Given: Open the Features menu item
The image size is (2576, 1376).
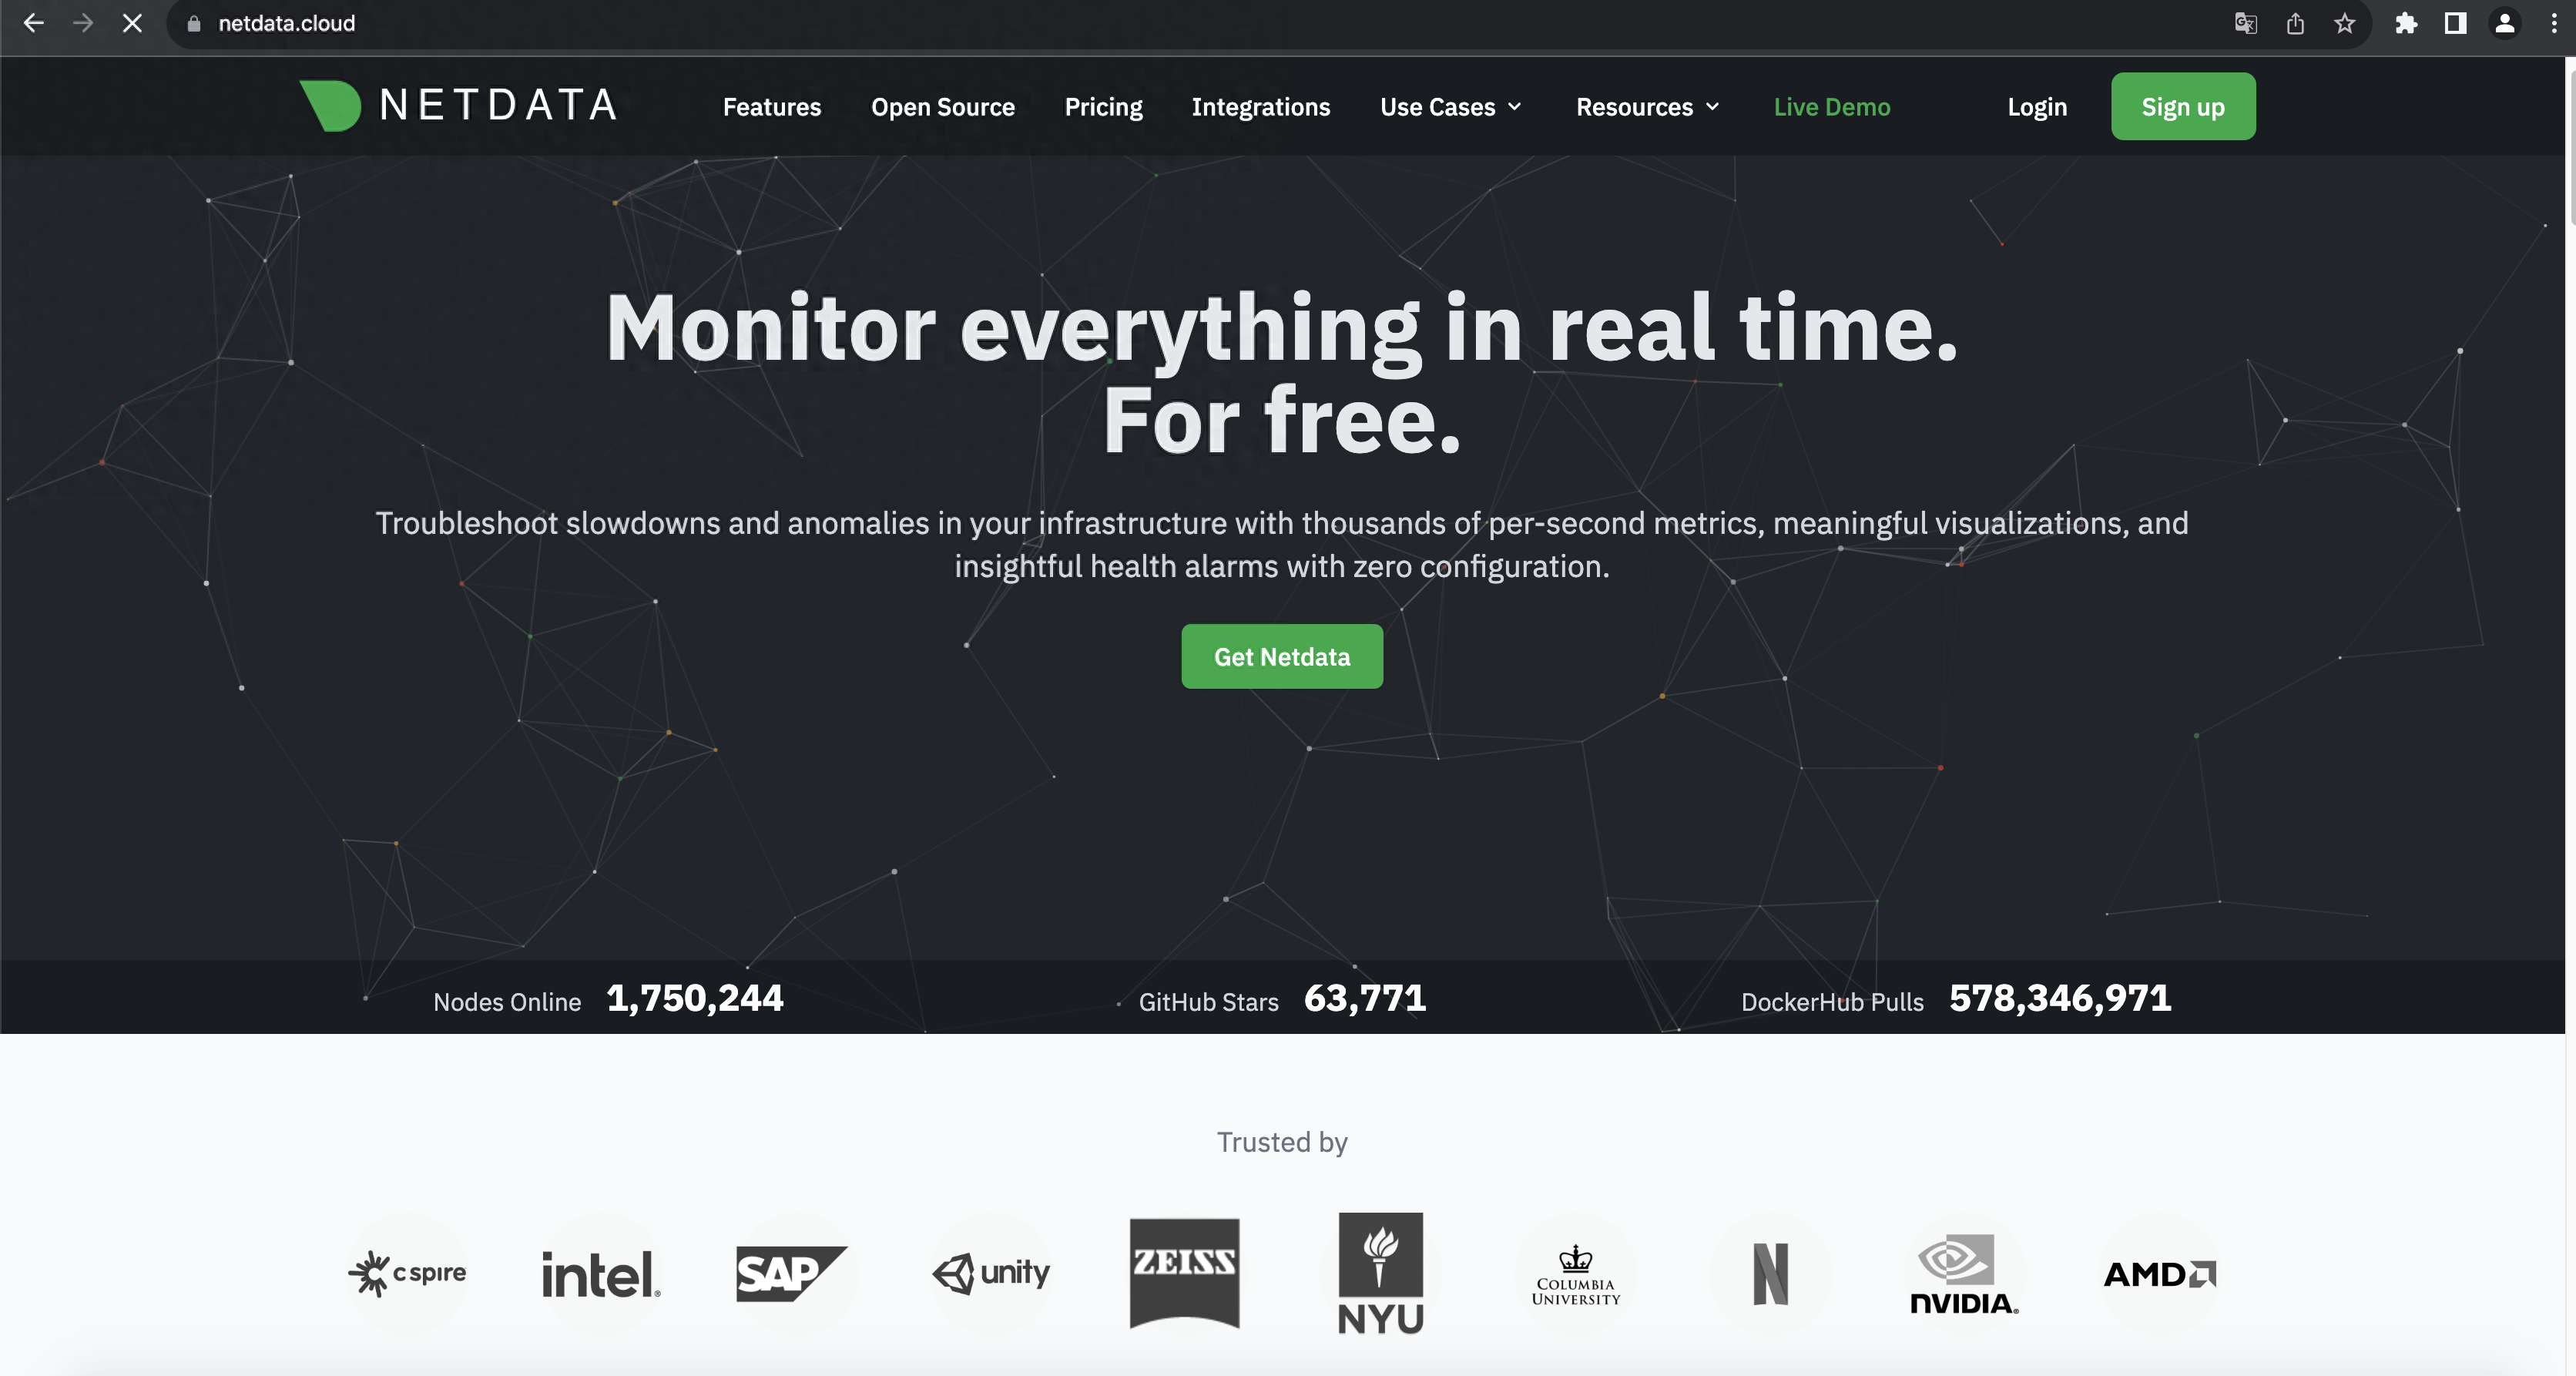Looking at the screenshot, I should tap(772, 106).
